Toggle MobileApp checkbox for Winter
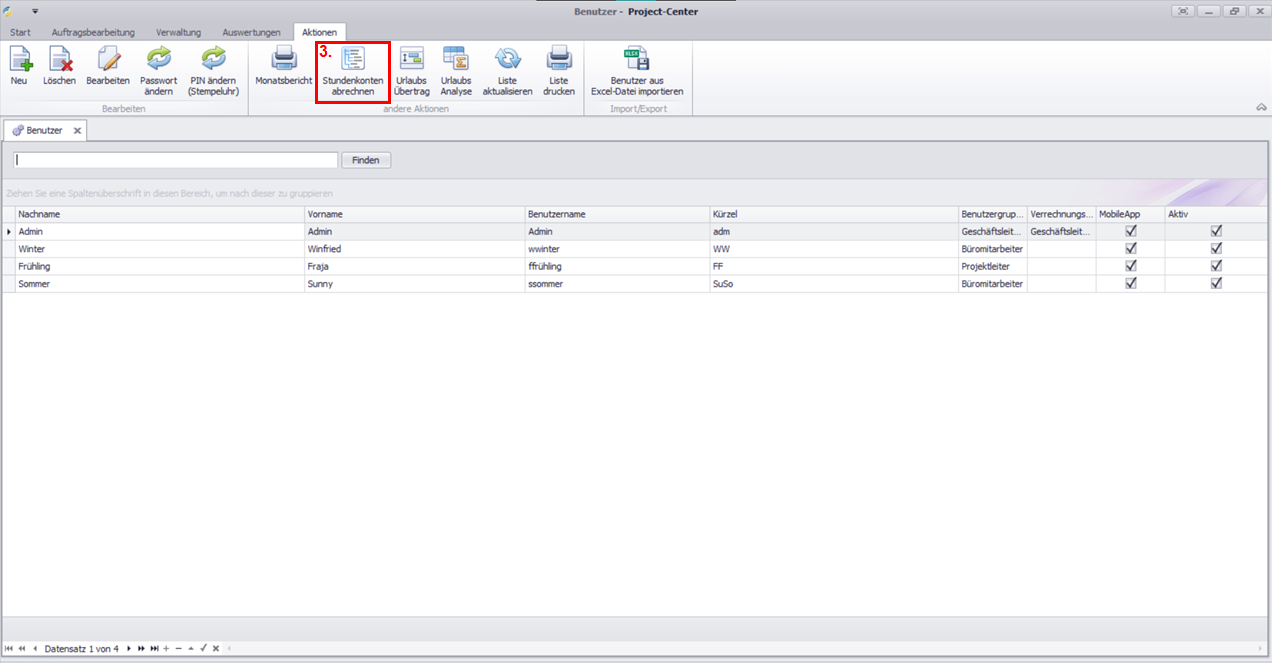This screenshot has height=663, width=1272. [1131, 248]
